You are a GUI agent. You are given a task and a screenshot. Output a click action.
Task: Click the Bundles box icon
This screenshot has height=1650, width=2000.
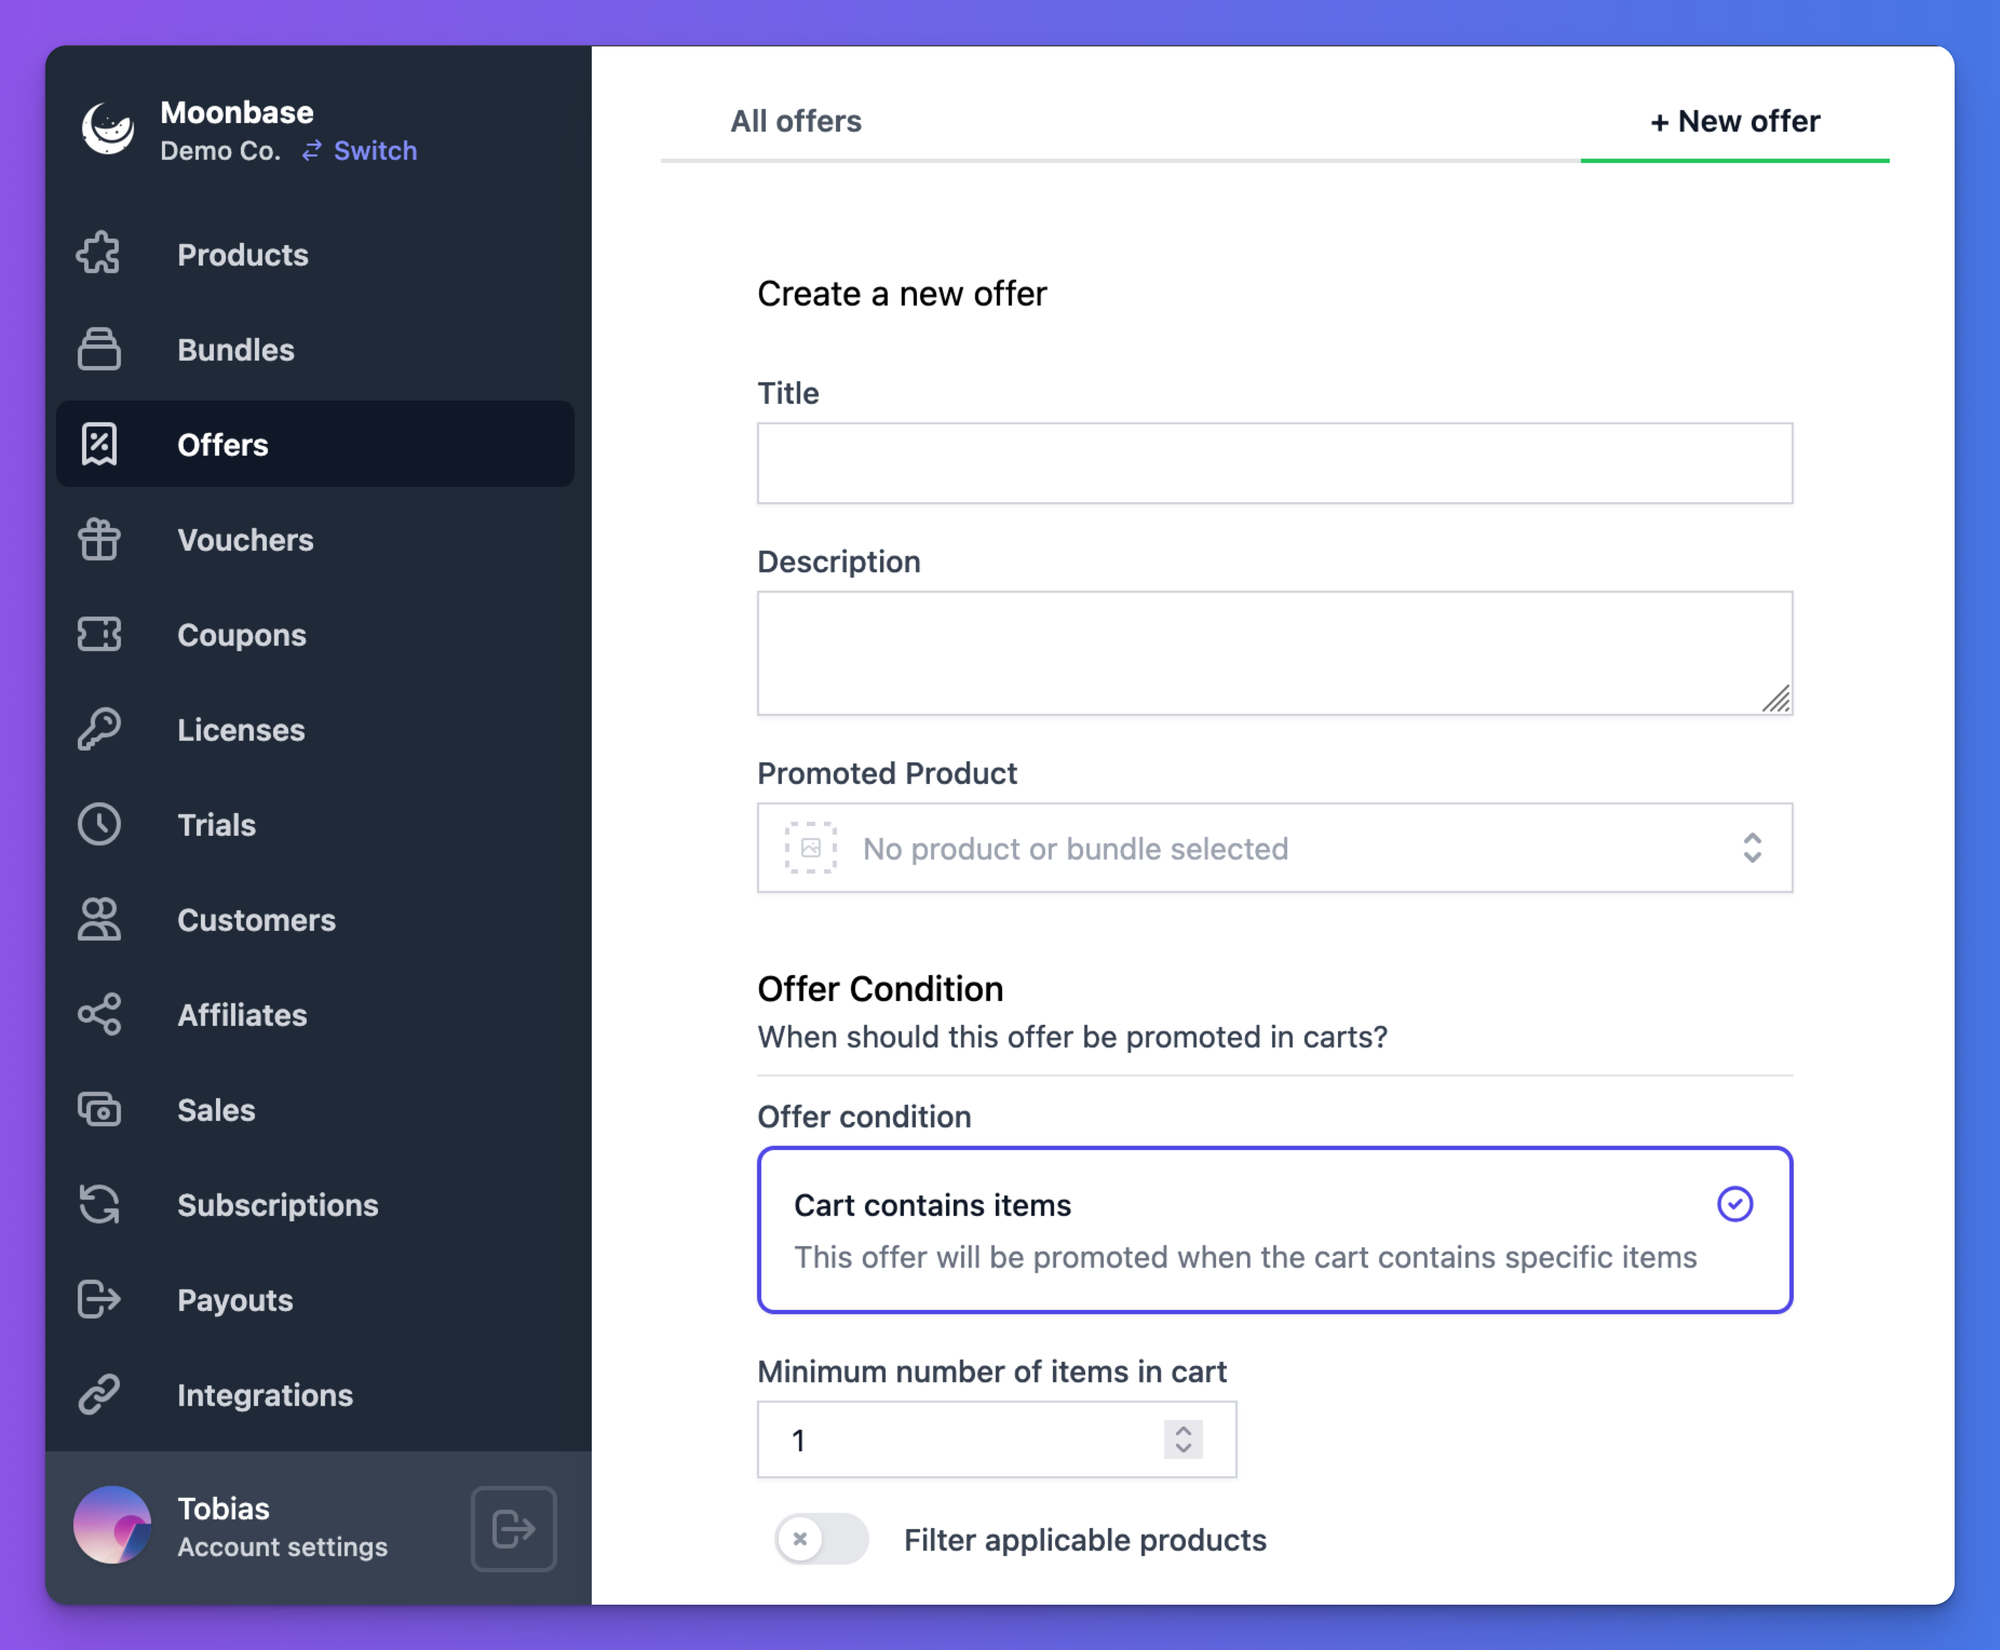99,349
